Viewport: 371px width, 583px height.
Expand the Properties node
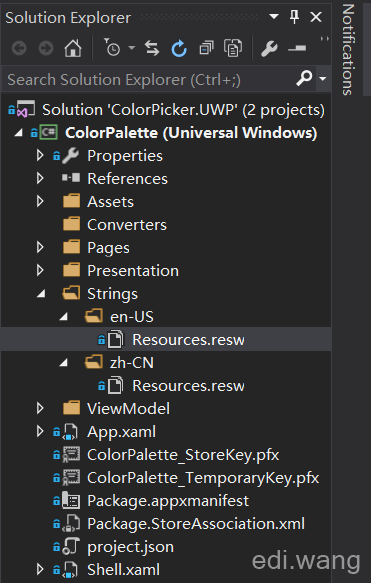point(40,155)
